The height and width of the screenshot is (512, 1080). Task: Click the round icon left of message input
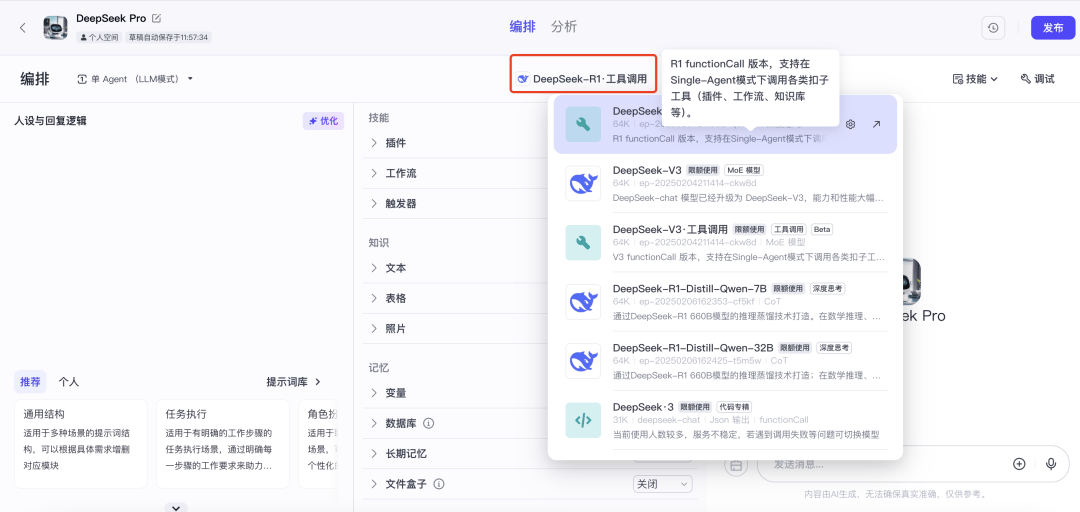[736, 464]
